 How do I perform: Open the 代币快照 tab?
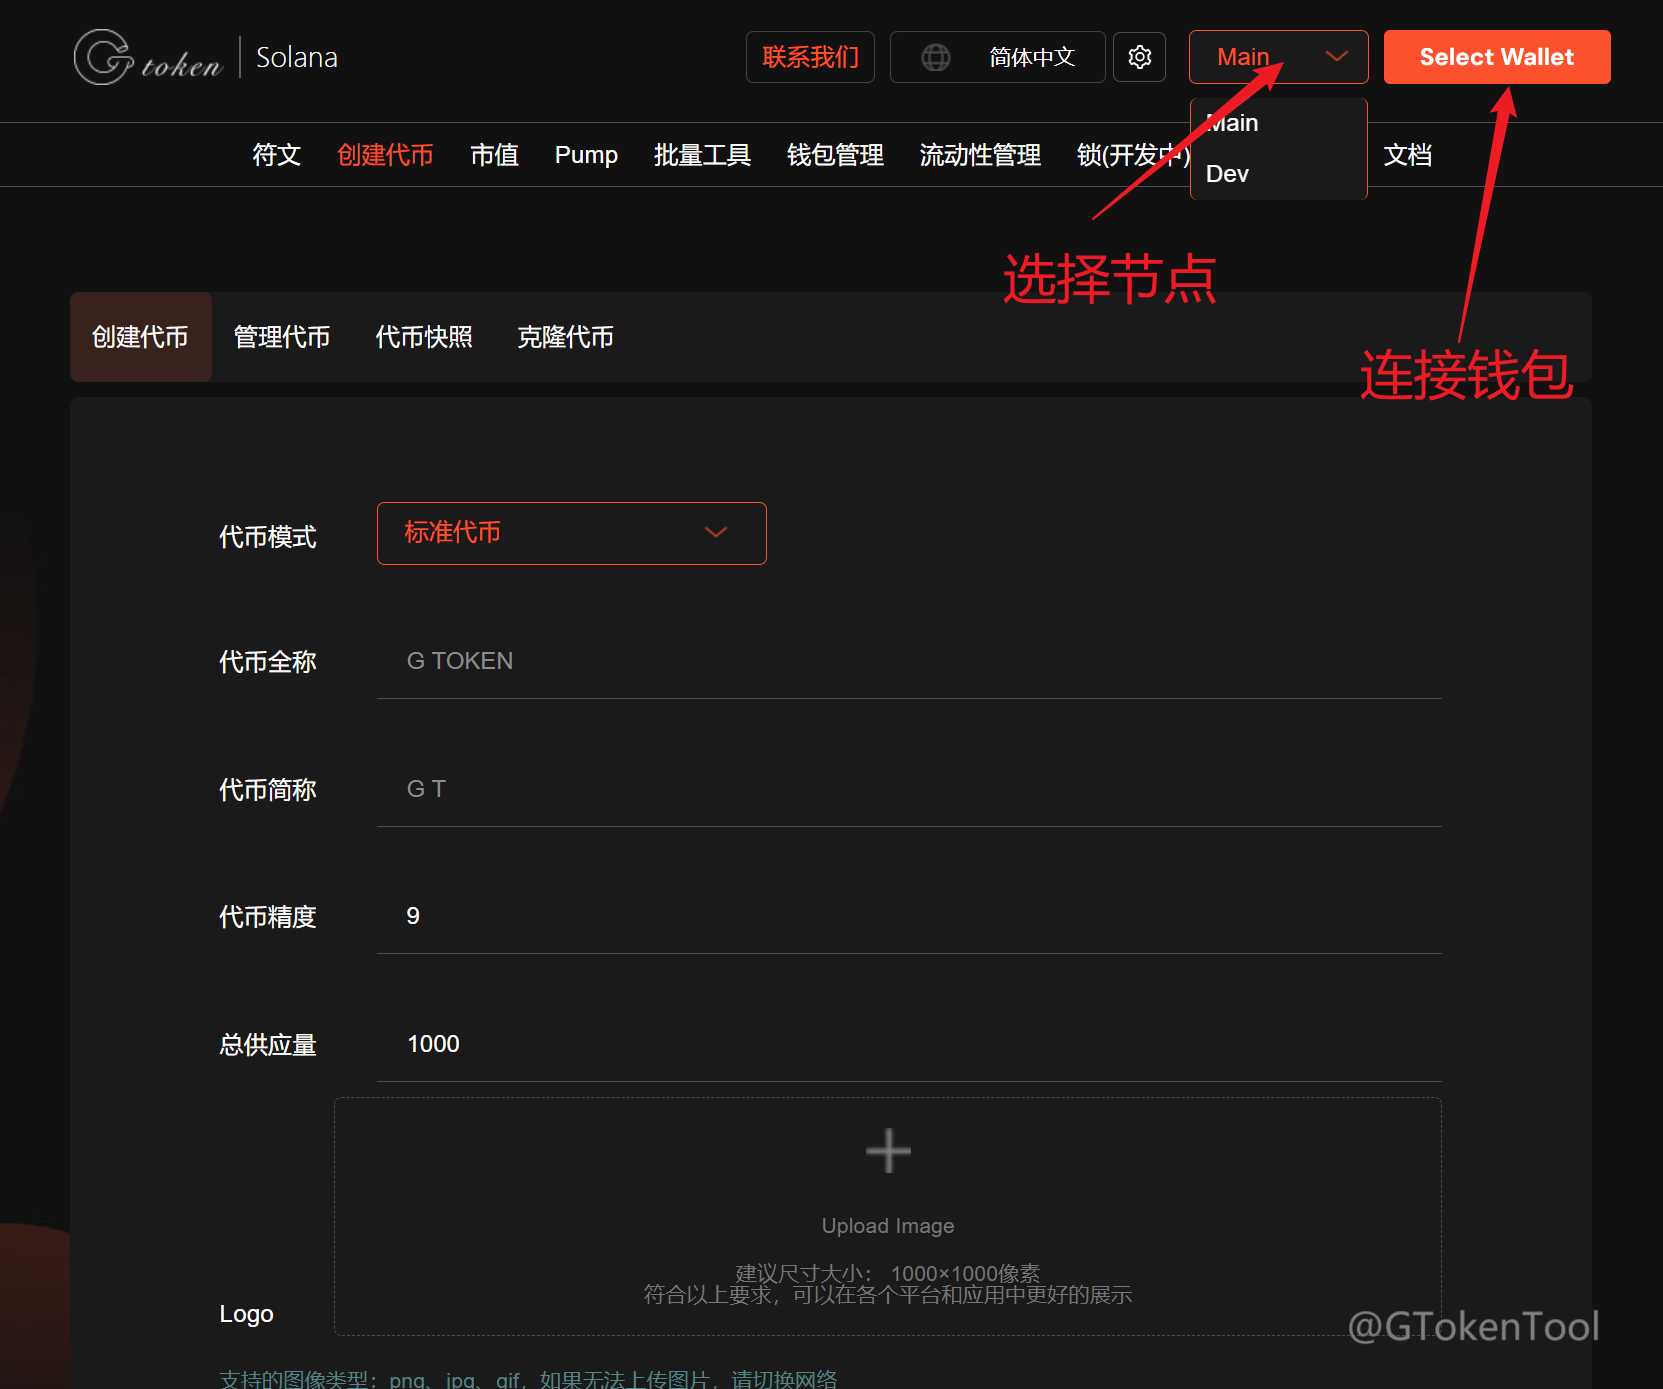424,337
